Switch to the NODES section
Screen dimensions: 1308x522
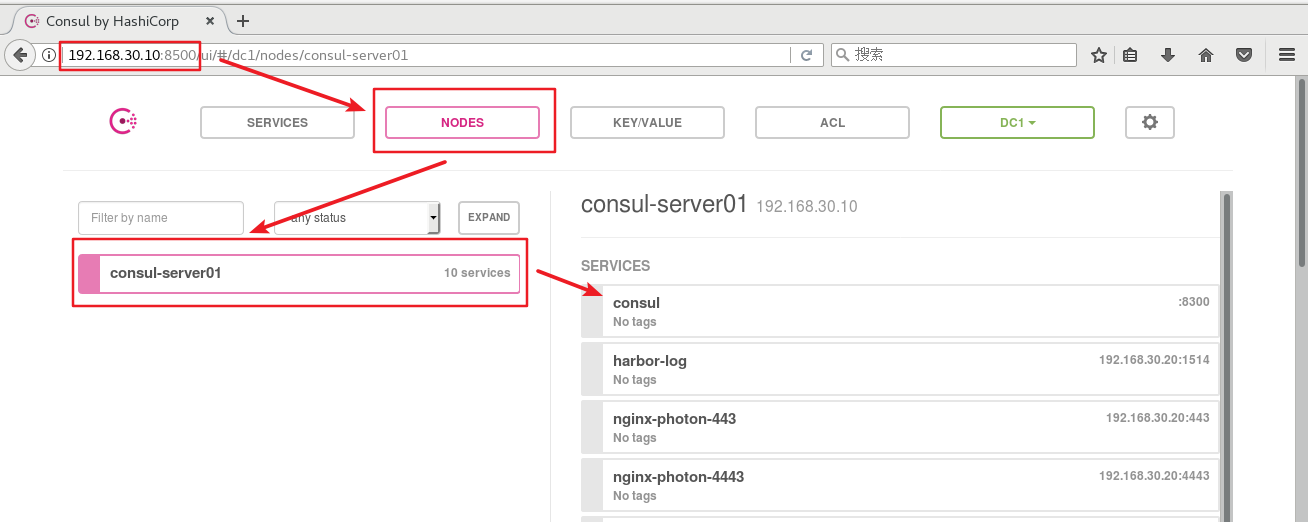462,122
